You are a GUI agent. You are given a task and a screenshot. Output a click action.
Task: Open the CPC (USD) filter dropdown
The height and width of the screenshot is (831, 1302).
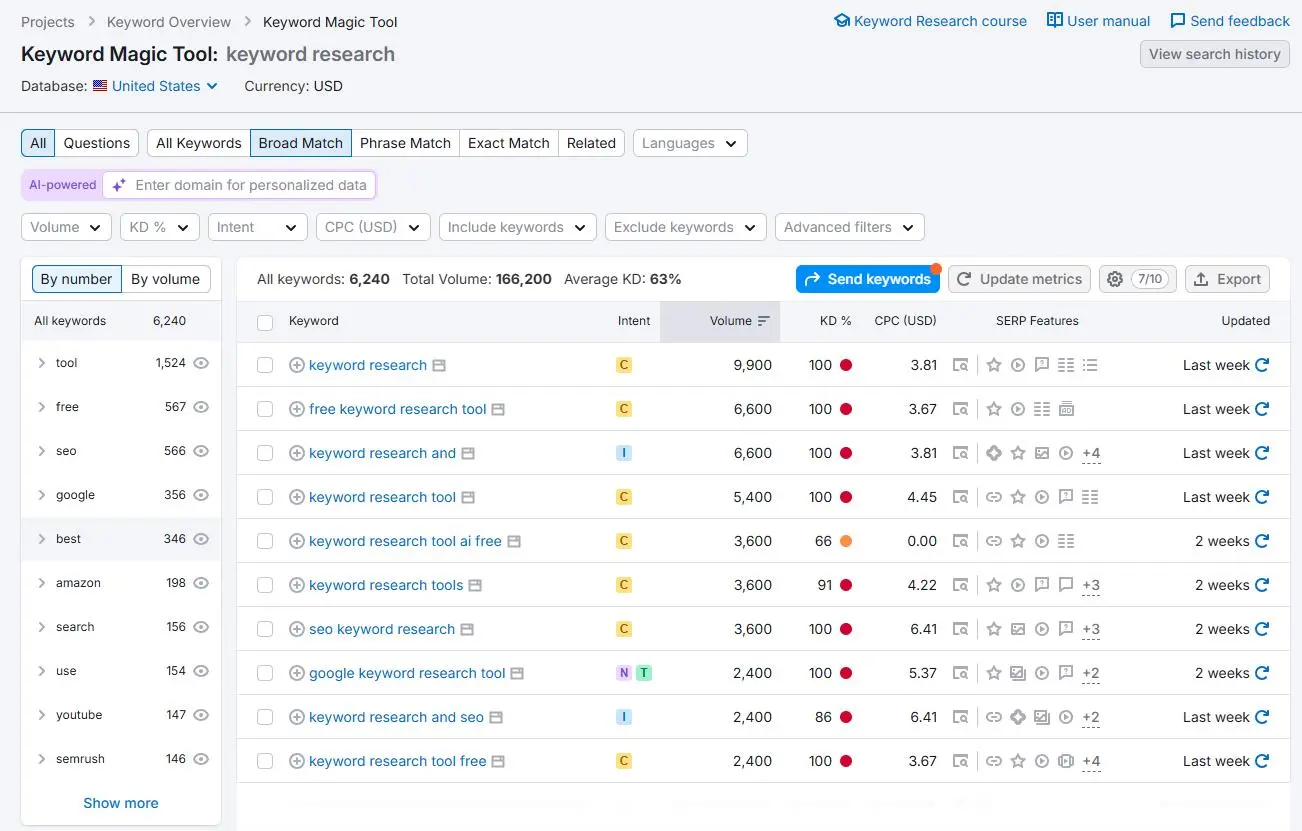tap(373, 227)
